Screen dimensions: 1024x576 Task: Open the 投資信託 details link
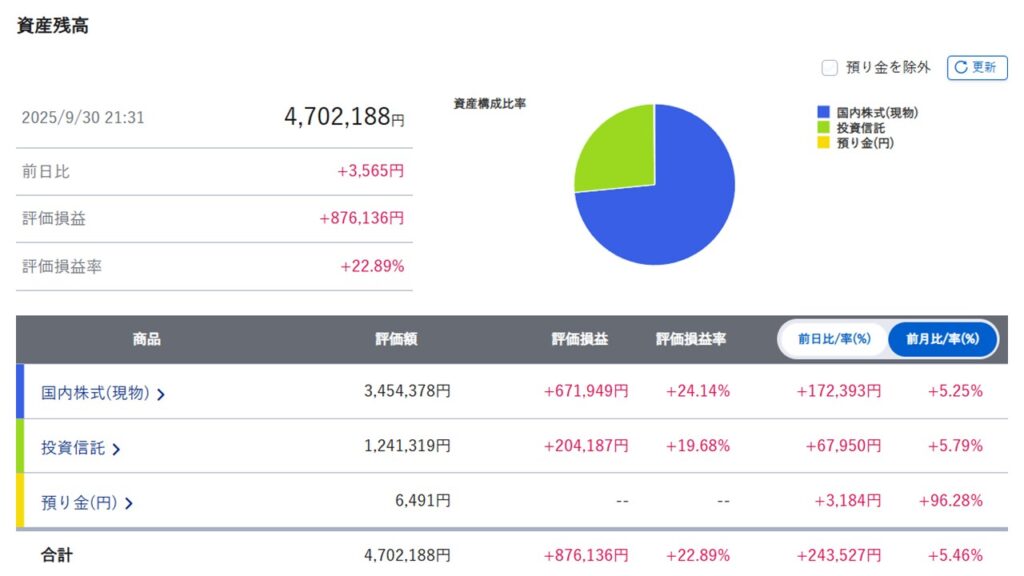click(x=72, y=448)
